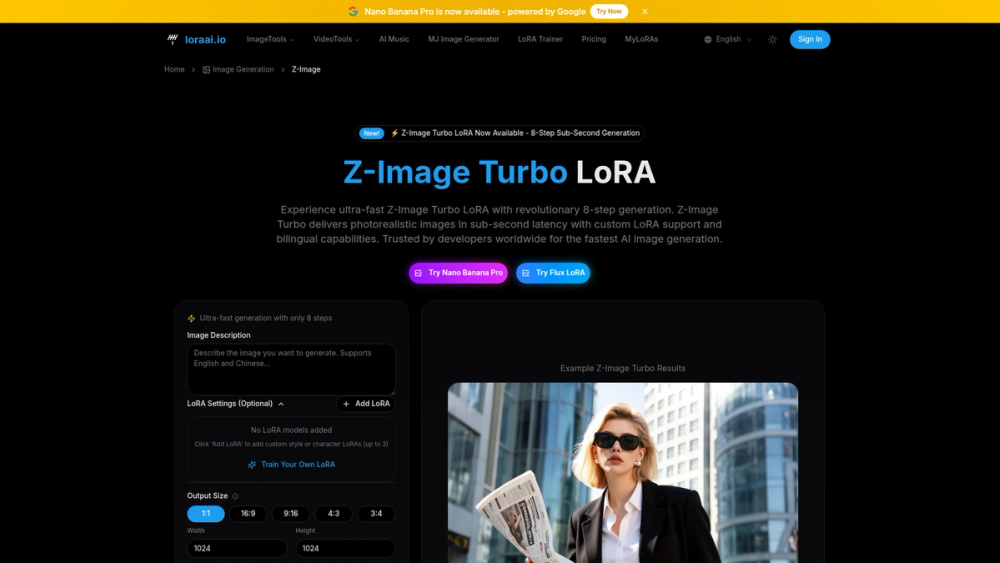This screenshot has height=563, width=1000.
Task: Click the example woman with newspaper image
Action: coord(623,472)
